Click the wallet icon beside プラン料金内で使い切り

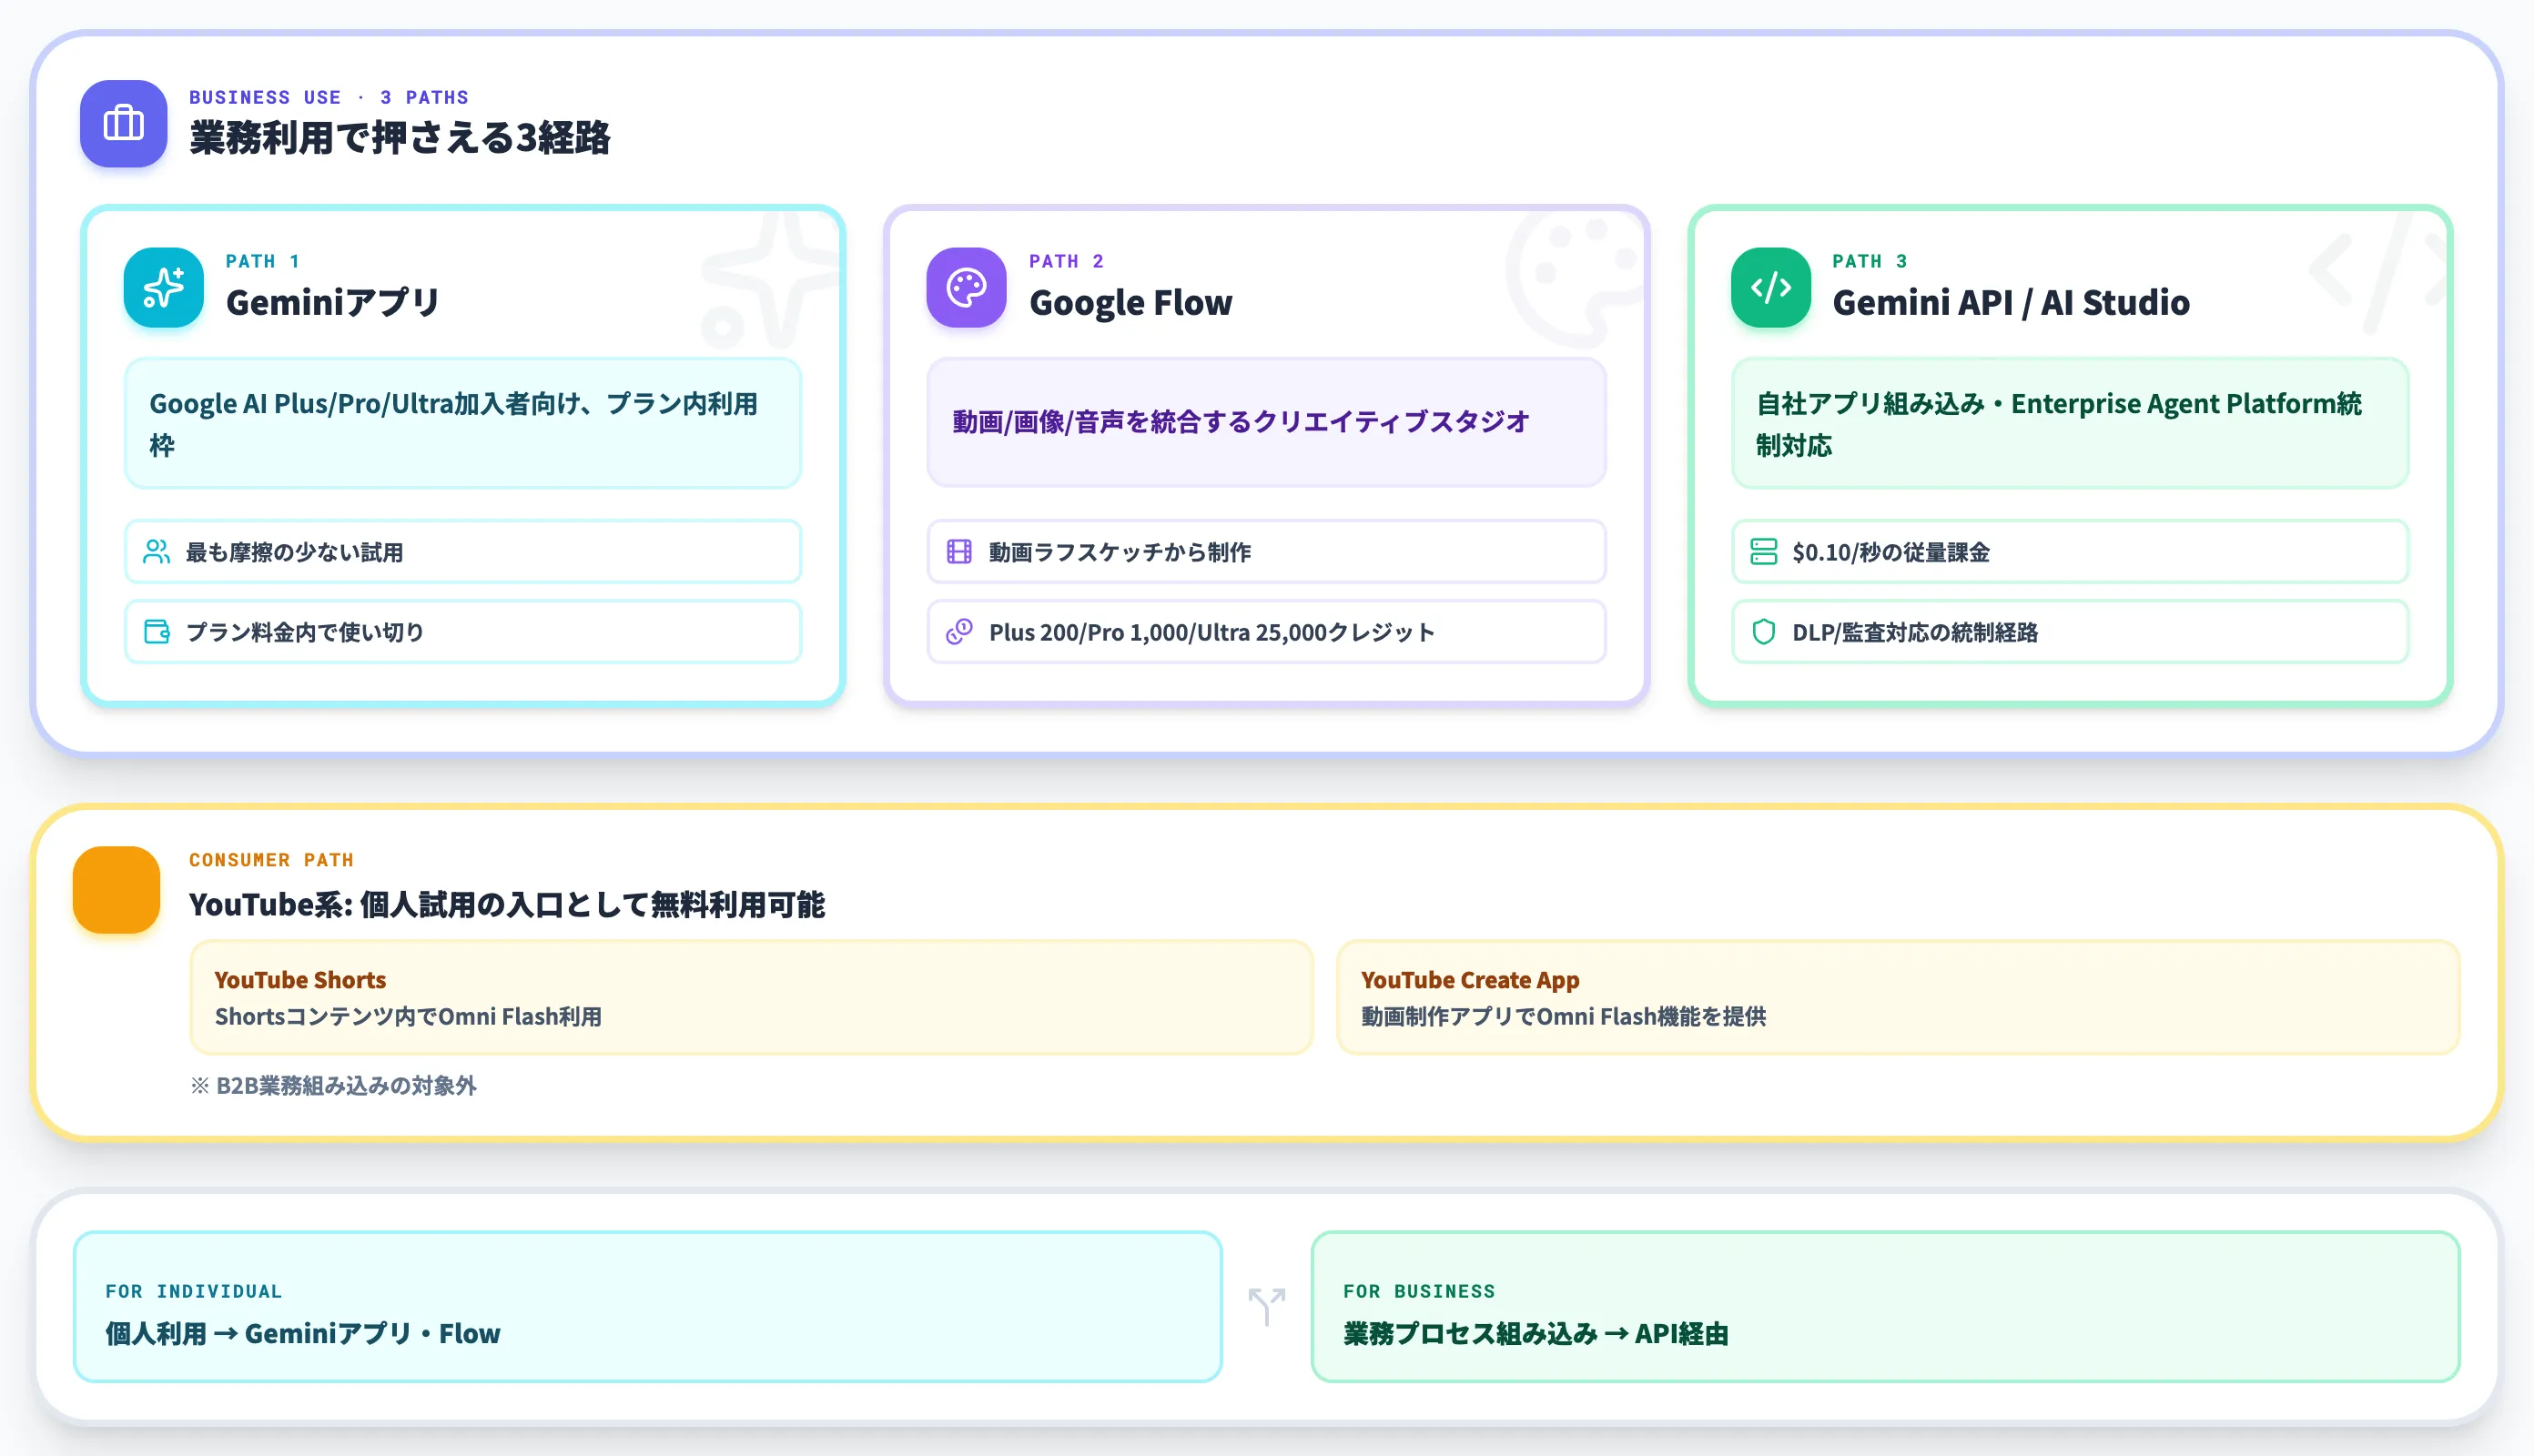pyautogui.click(x=156, y=631)
